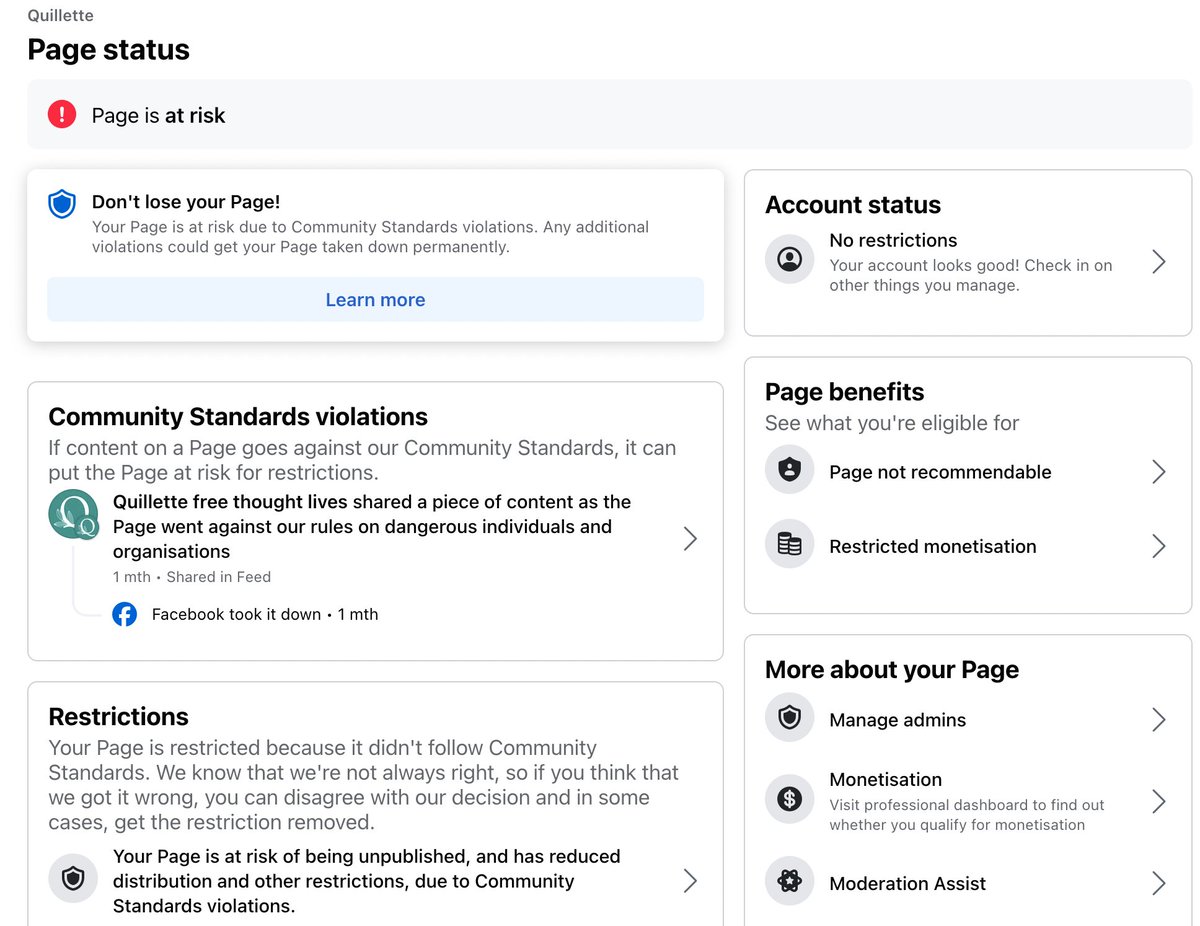The width and height of the screenshot is (1200, 926).
Task: Click Your account looks good description text
Action: [971, 275]
